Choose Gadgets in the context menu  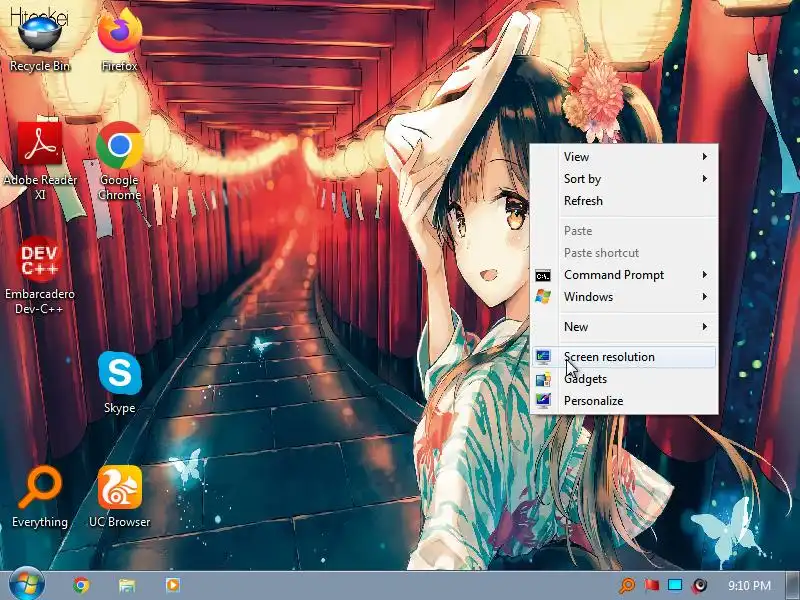point(624,379)
